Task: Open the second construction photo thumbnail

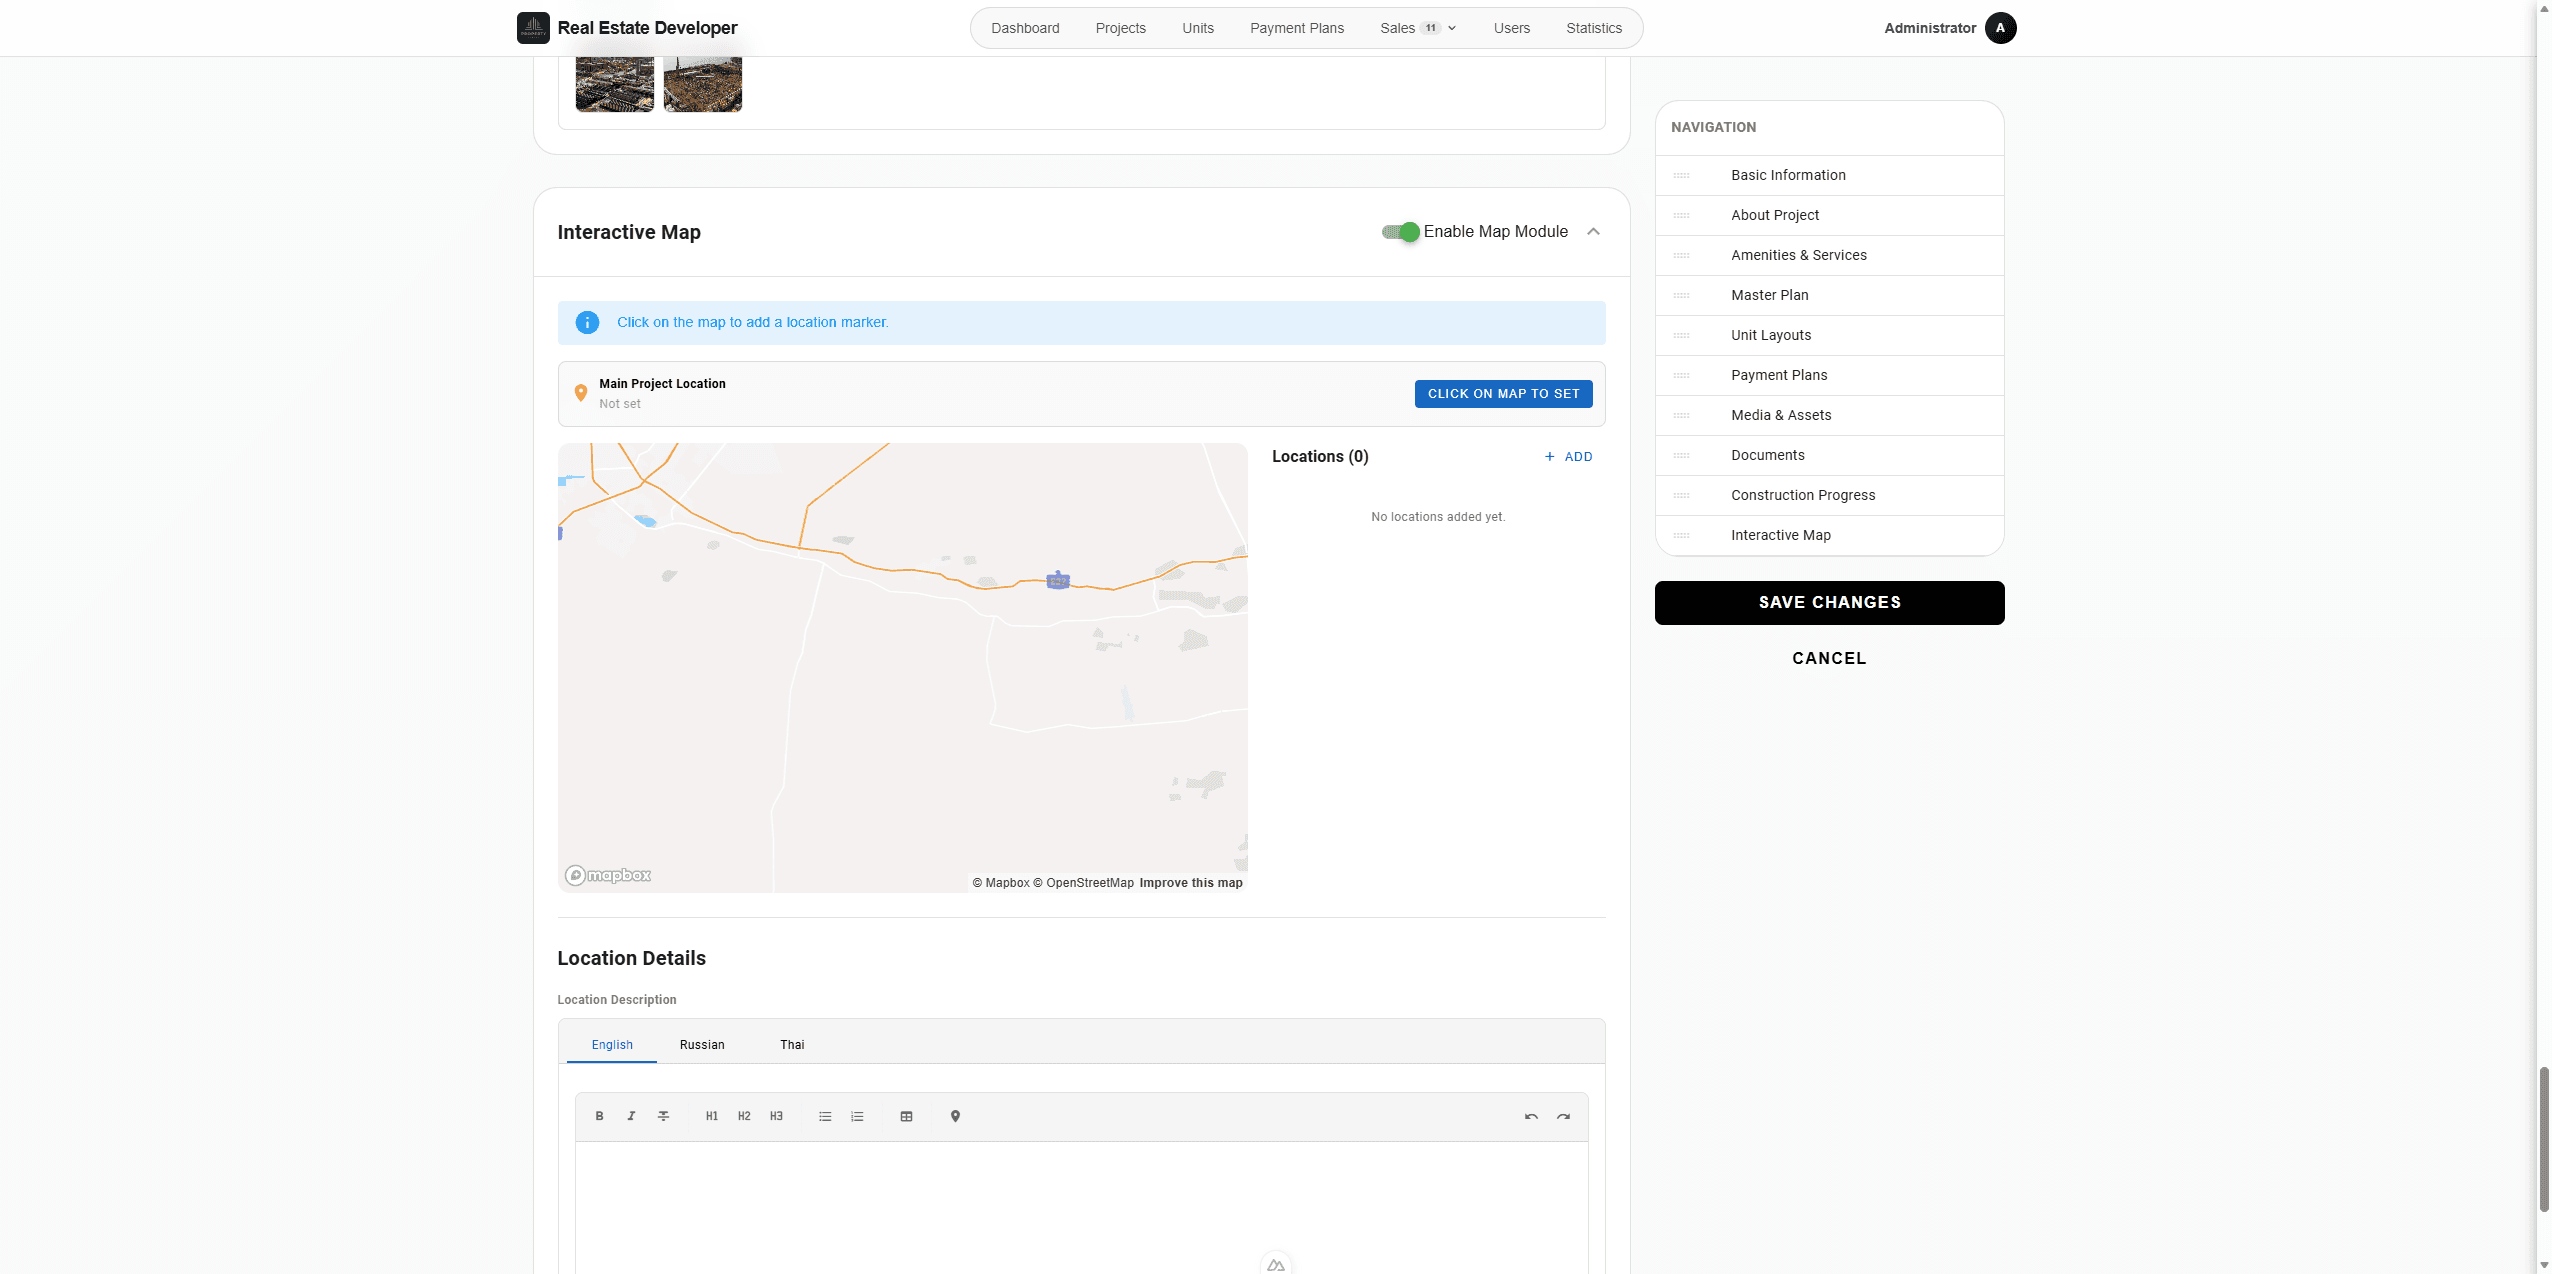Action: coord(702,84)
